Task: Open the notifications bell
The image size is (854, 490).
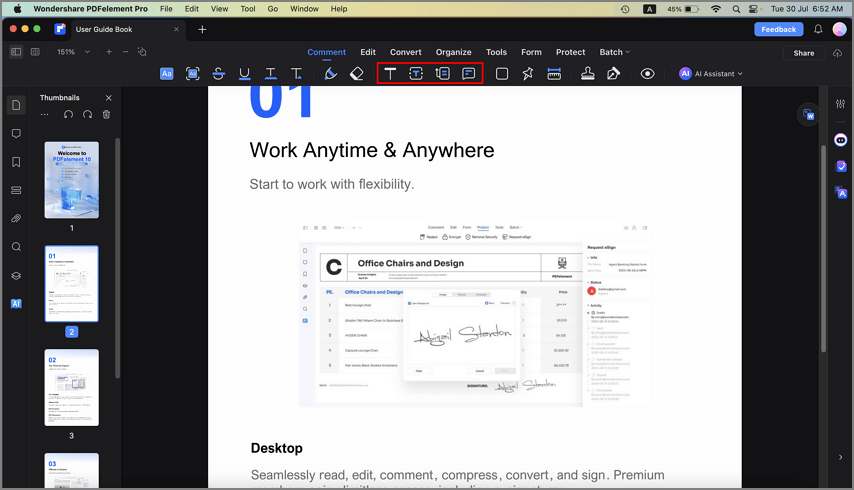Action: click(818, 29)
